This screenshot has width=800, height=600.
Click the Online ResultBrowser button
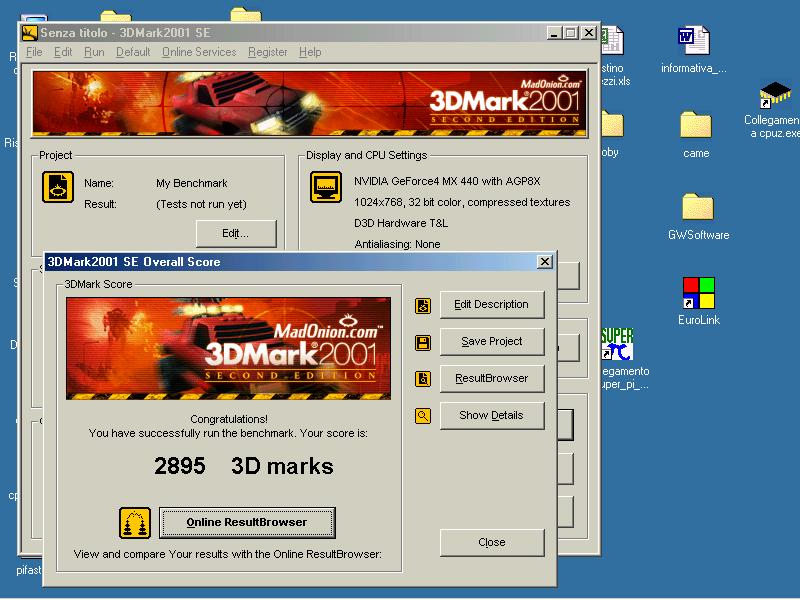(x=247, y=522)
